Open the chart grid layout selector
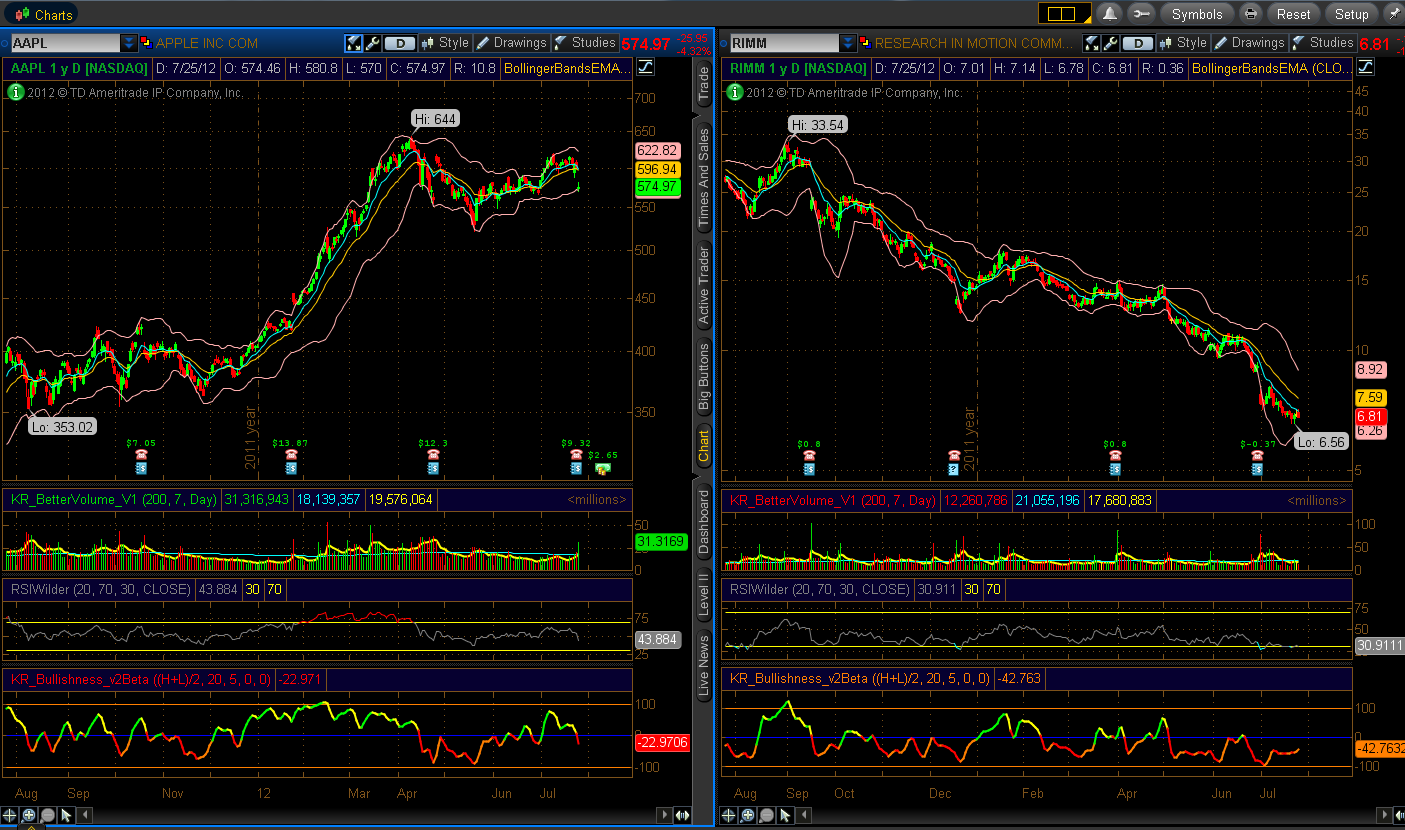Screen dimensions: 1405x830 (x=1064, y=14)
